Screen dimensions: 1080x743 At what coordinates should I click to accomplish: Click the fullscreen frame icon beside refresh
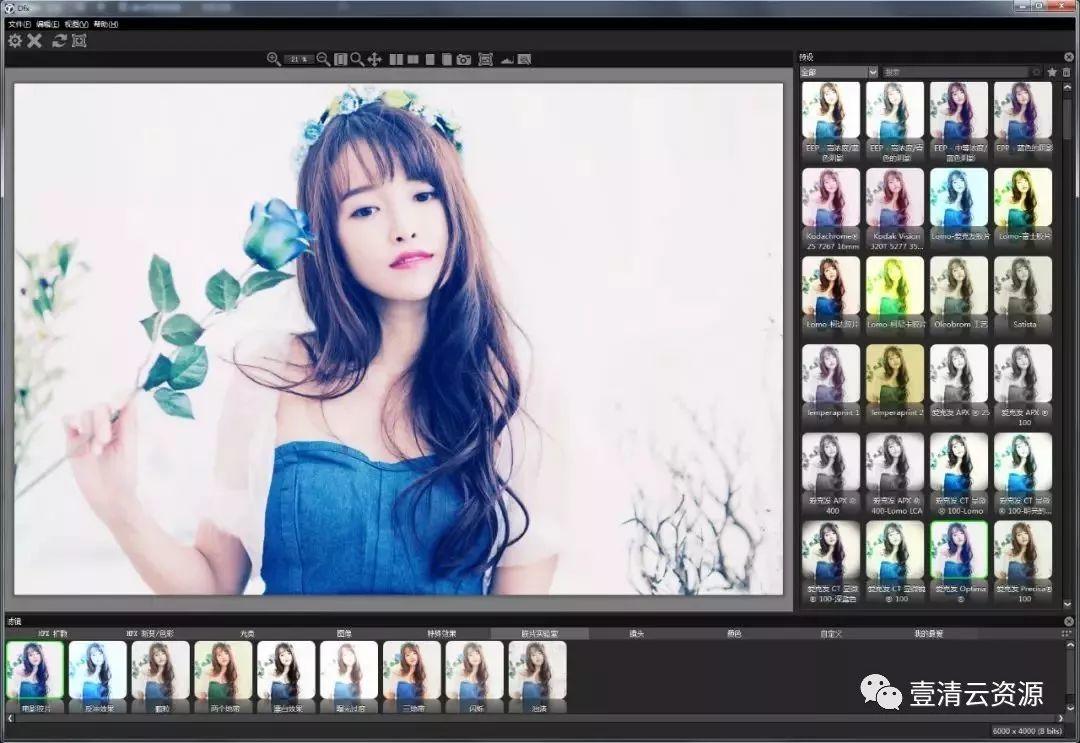coord(79,41)
